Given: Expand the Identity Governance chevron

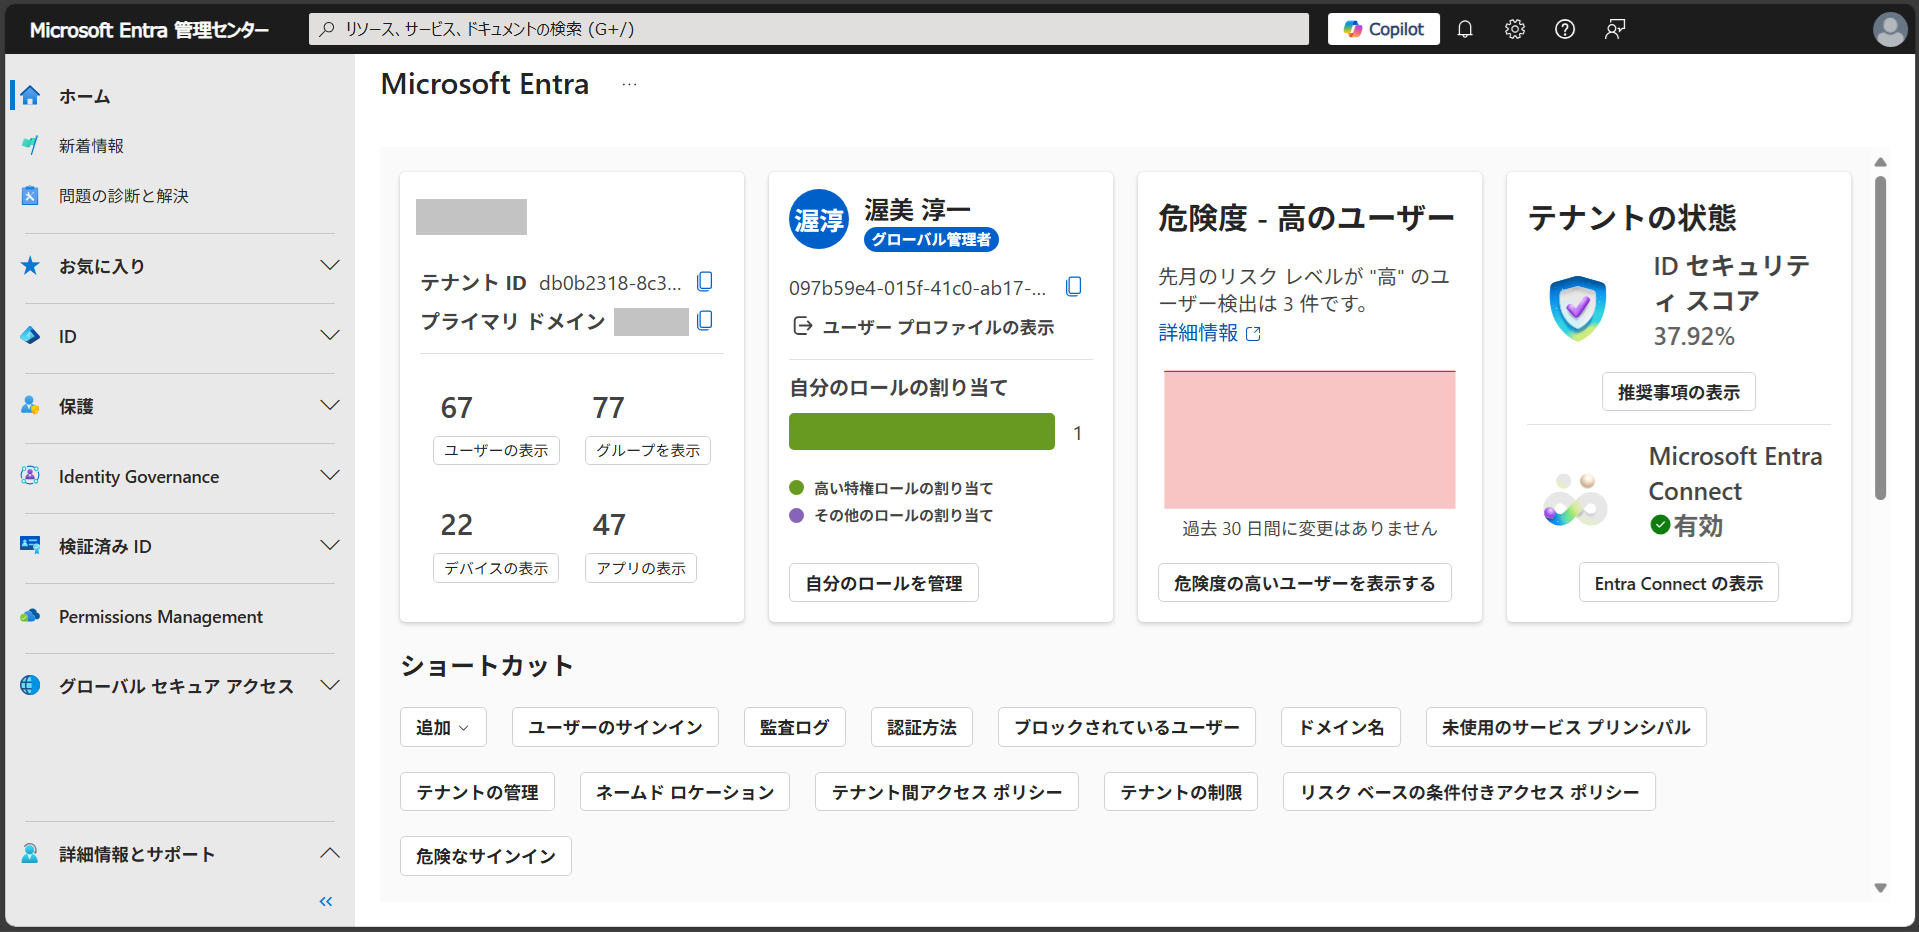Looking at the screenshot, I should pos(330,475).
